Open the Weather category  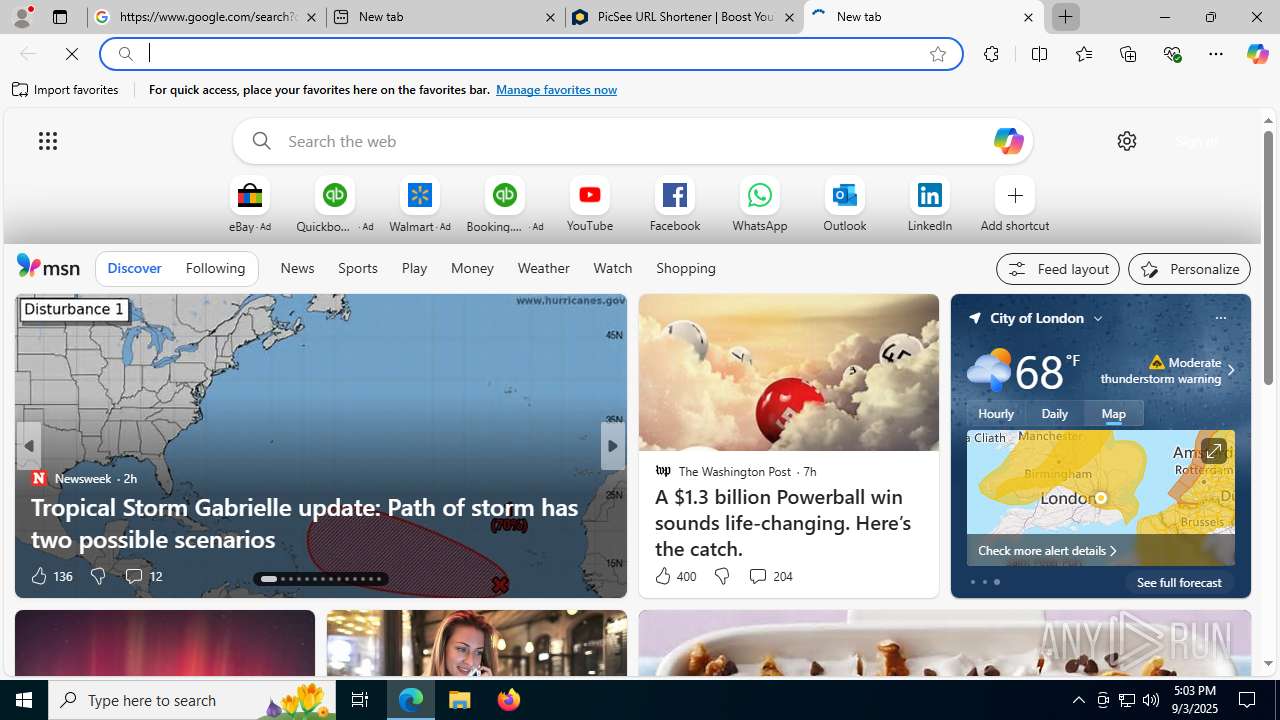543,268
